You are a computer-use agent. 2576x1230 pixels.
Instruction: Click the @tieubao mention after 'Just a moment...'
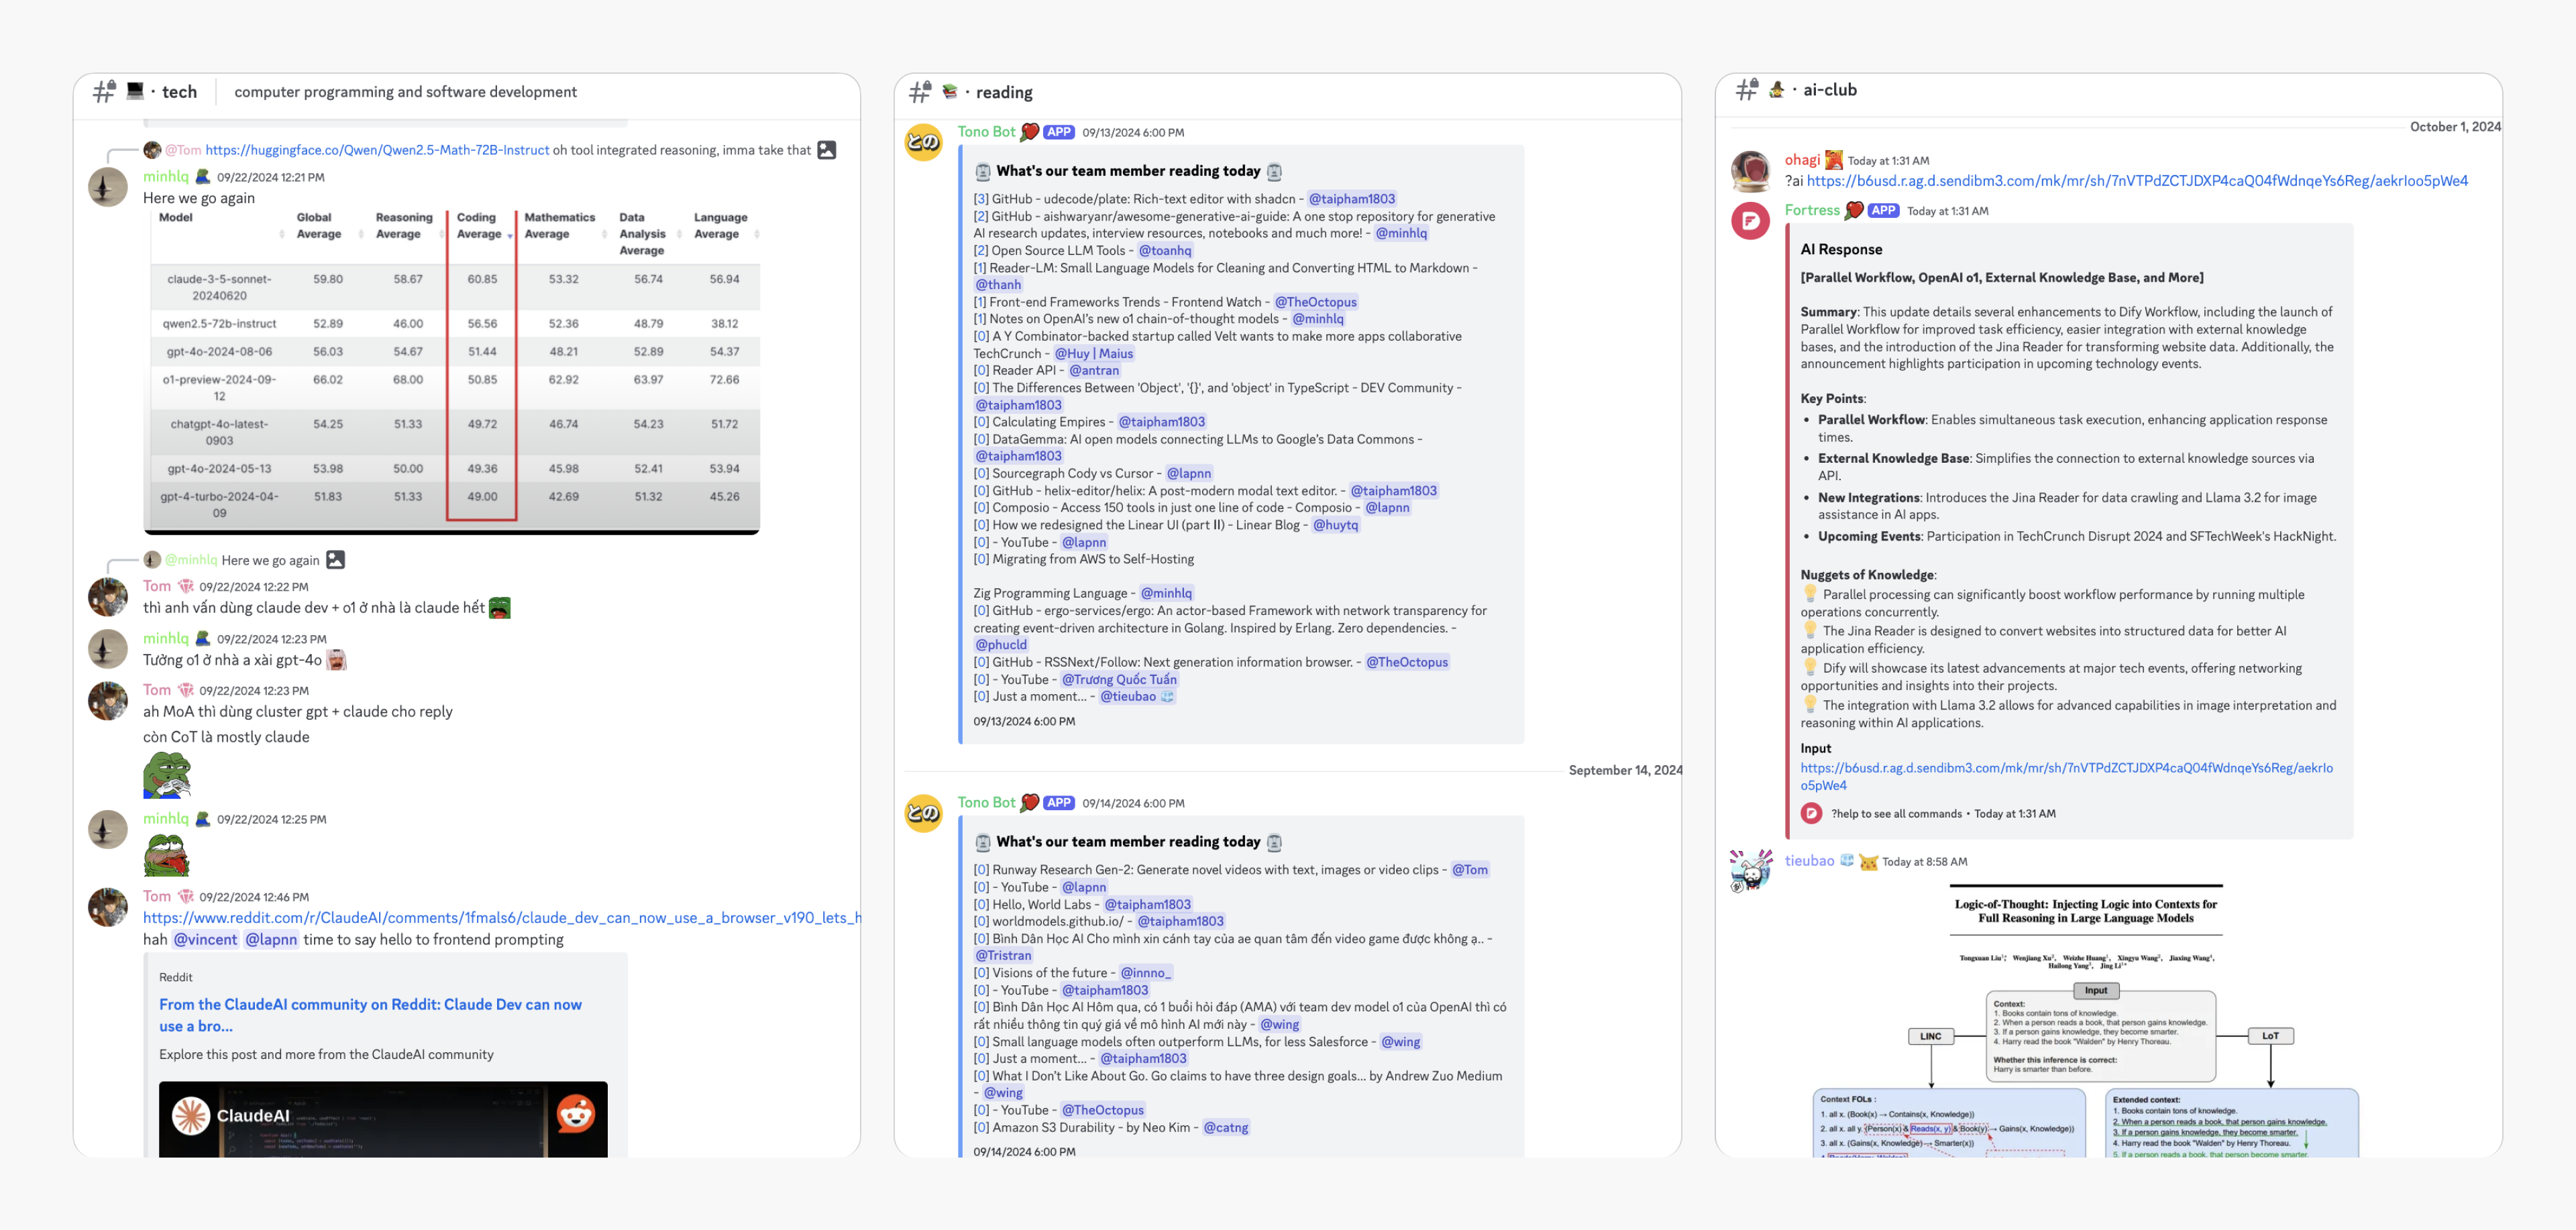pyautogui.click(x=1138, y=697)
